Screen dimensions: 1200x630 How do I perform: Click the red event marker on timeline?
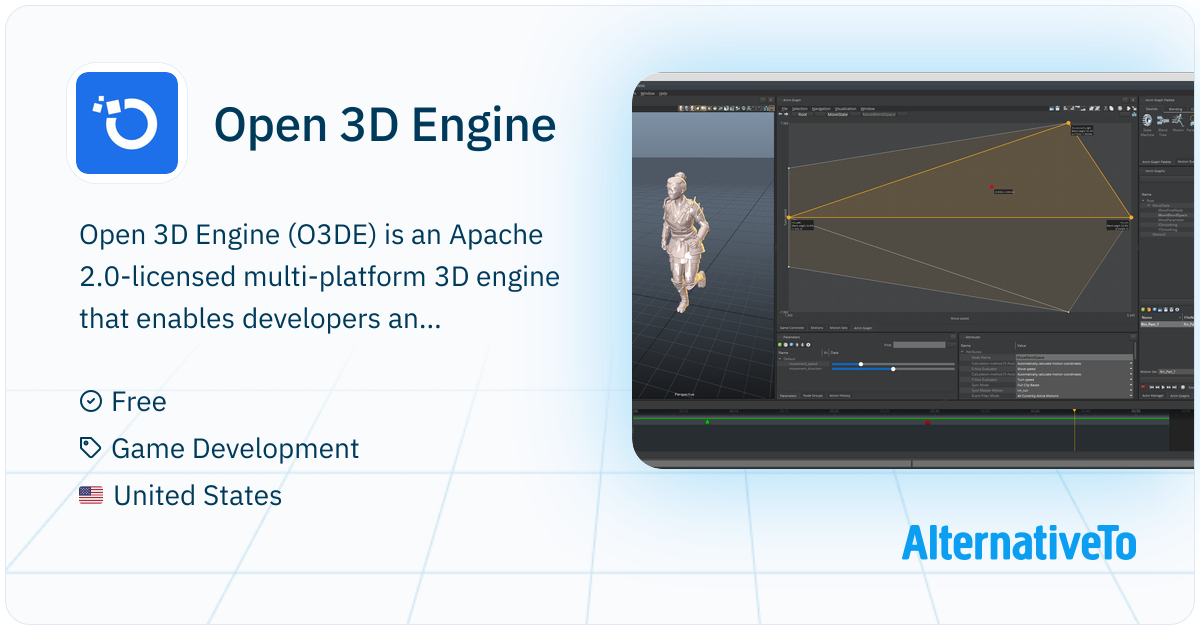(927, 423)
